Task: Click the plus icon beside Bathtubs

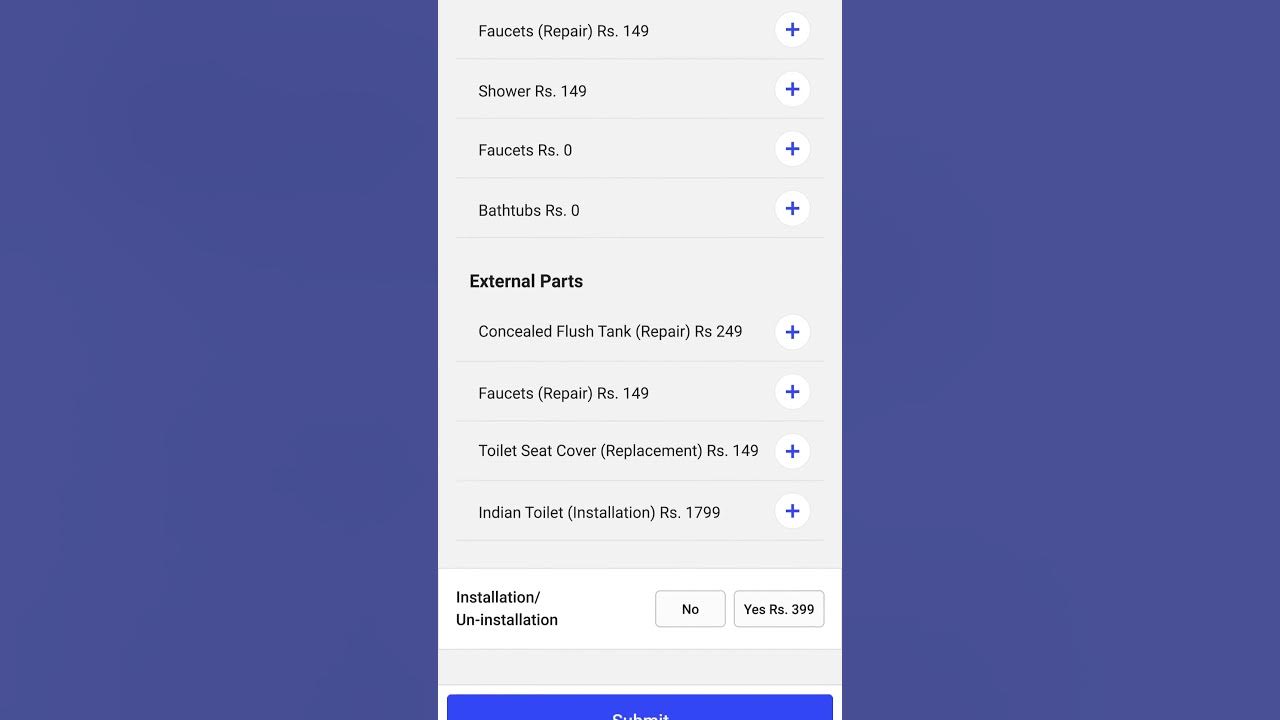Action: click(x=792, y=209)
